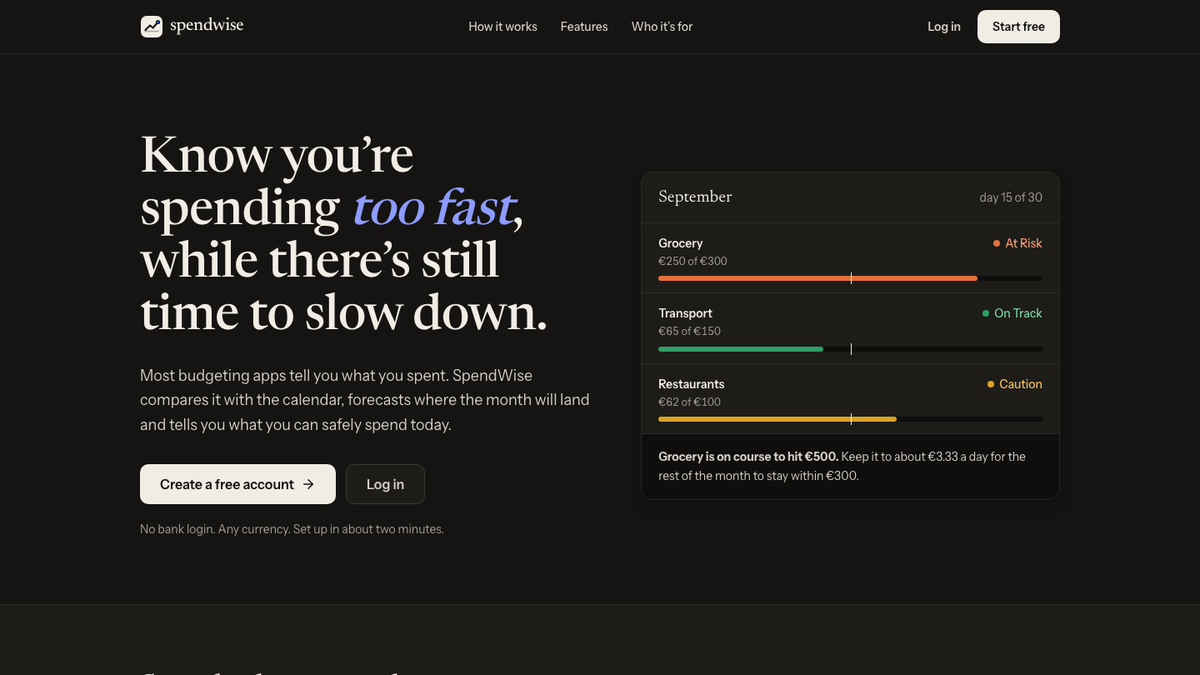The image size is (1200, 675).
Task: Click the green On Track status dot
Action: tap(985, 313)
